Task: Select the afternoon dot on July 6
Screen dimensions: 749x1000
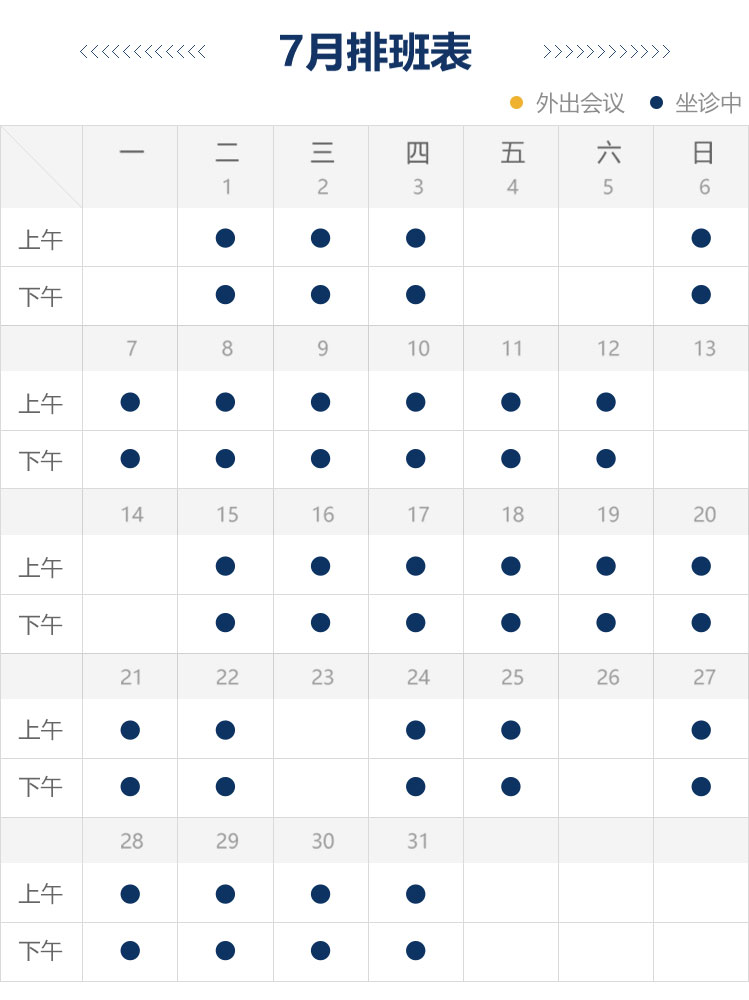Action: click(x=701, y=295)
